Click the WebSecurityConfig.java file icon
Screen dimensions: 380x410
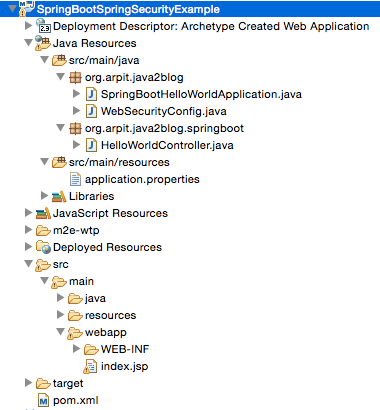(x=91, y=111)
